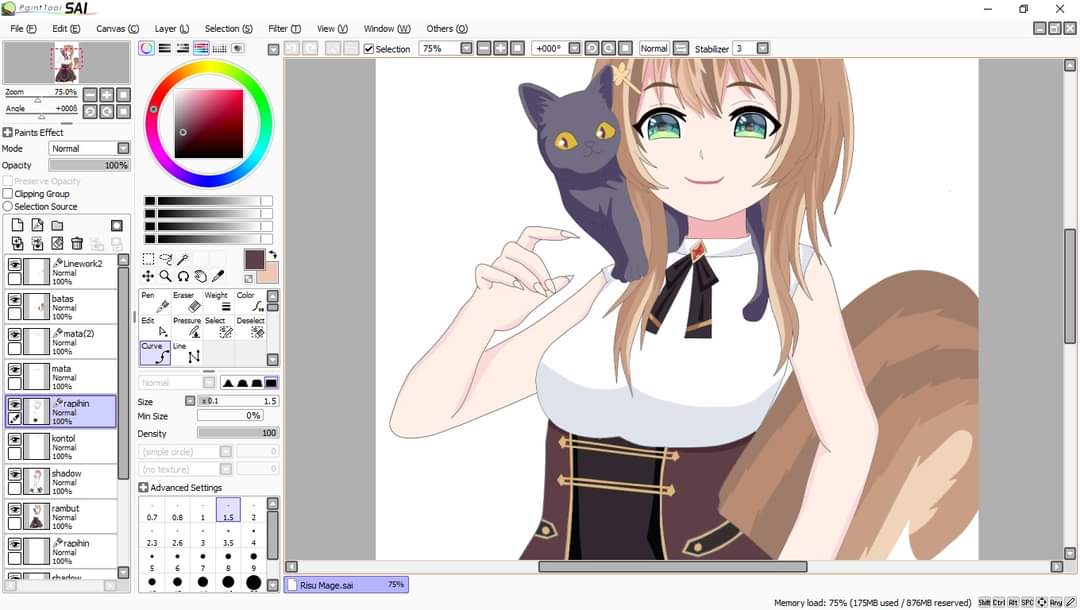Open the canvas zoom 75% dropdown
The width and height of the screenshot is (1080, 610).
coord(466,48)
